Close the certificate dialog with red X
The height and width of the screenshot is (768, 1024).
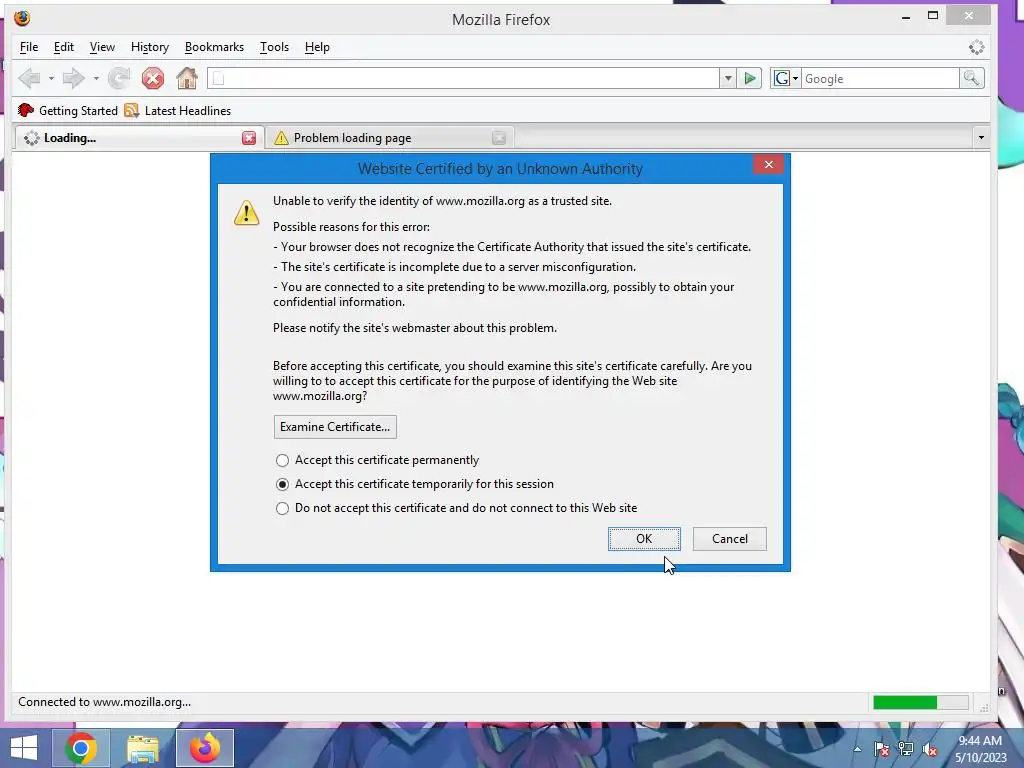point(769,165)
